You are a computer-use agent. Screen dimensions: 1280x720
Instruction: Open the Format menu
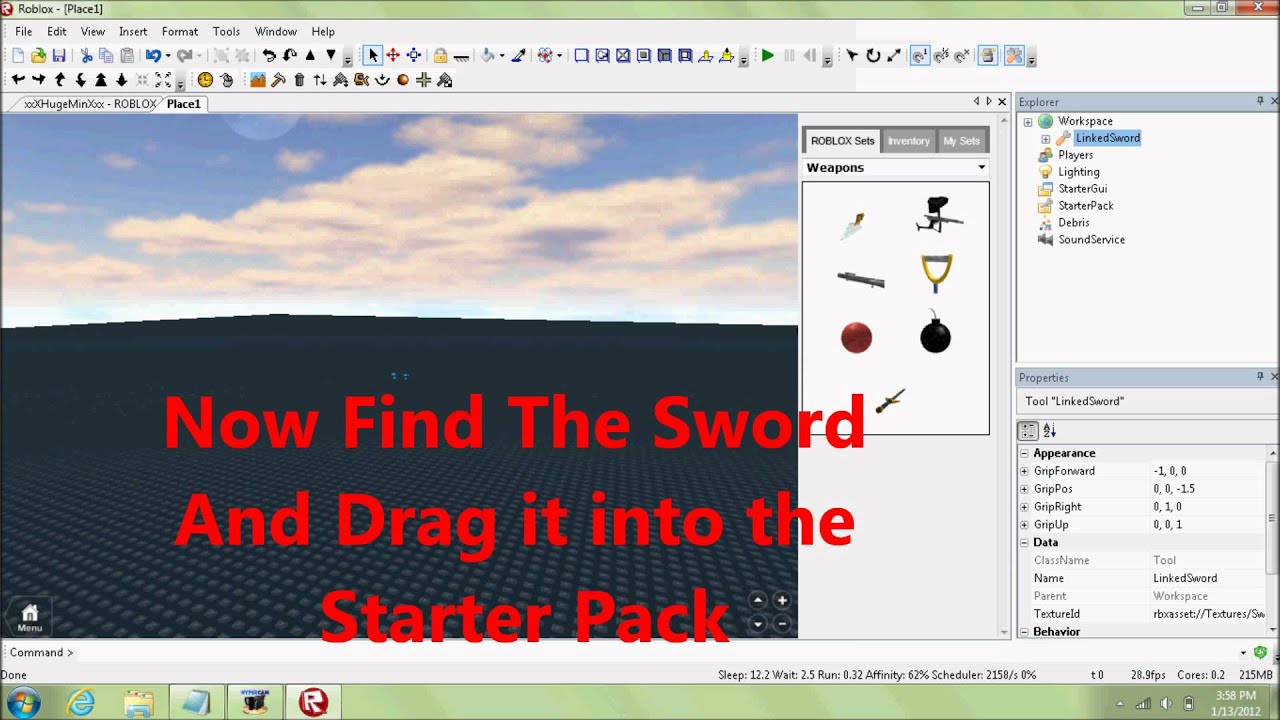pyautogui.click(x=180, y=32)
